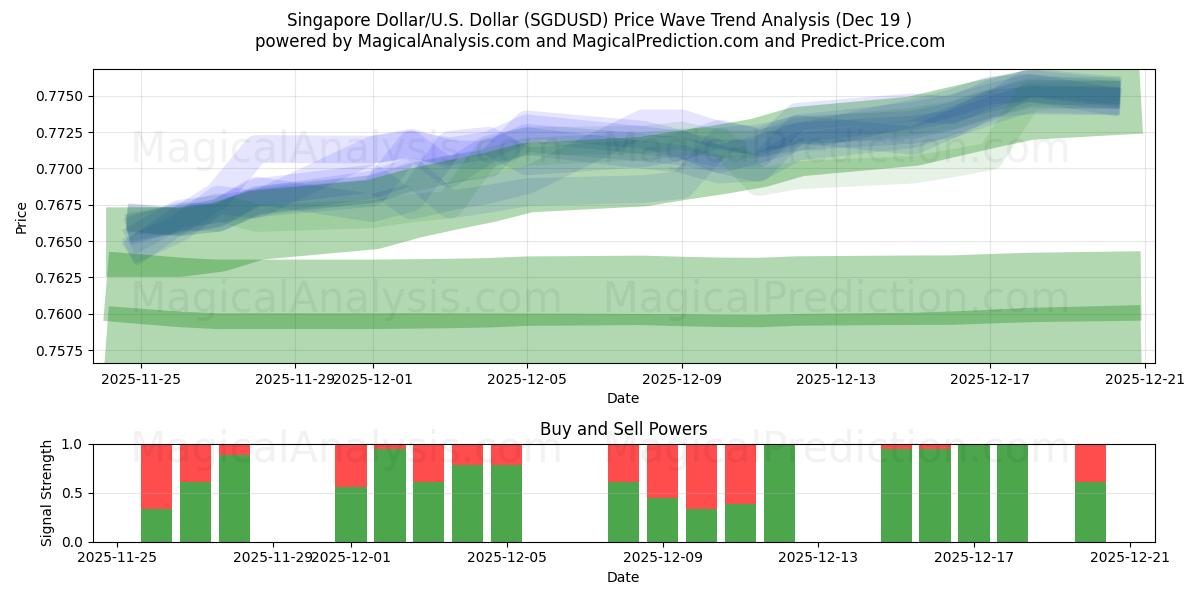
Task: Click the 0.5 signal strength gridline
Action: tap(600, 489)
